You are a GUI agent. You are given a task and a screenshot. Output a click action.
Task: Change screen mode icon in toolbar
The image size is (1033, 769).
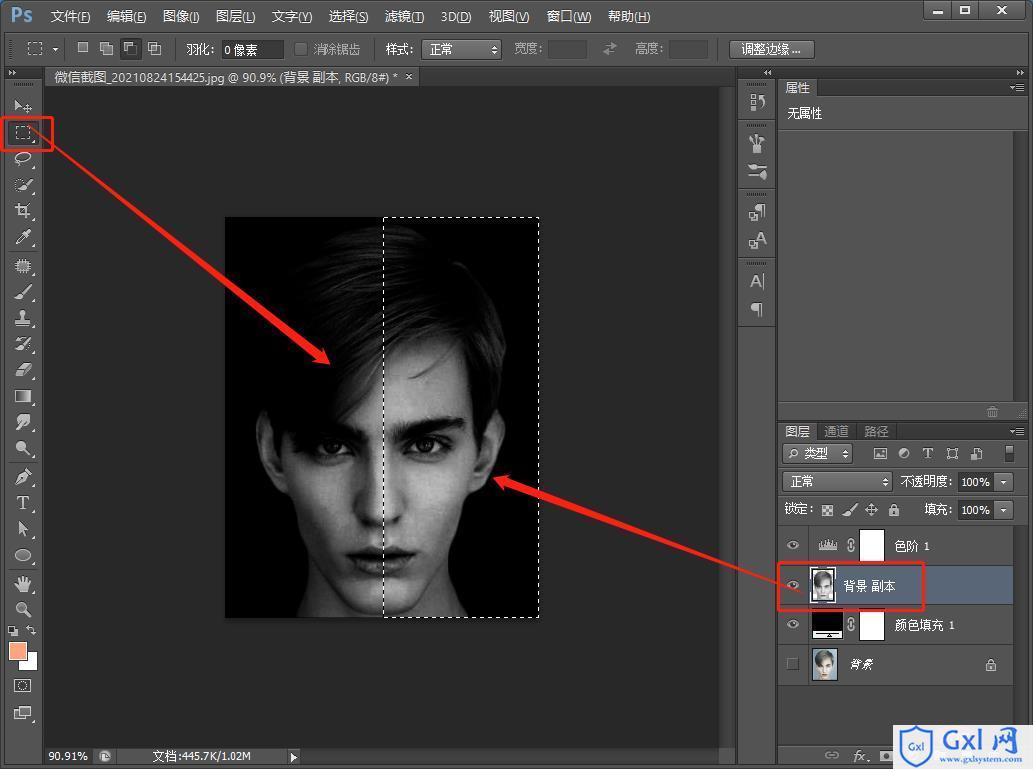pyautogui.click(x=22, y=713)
